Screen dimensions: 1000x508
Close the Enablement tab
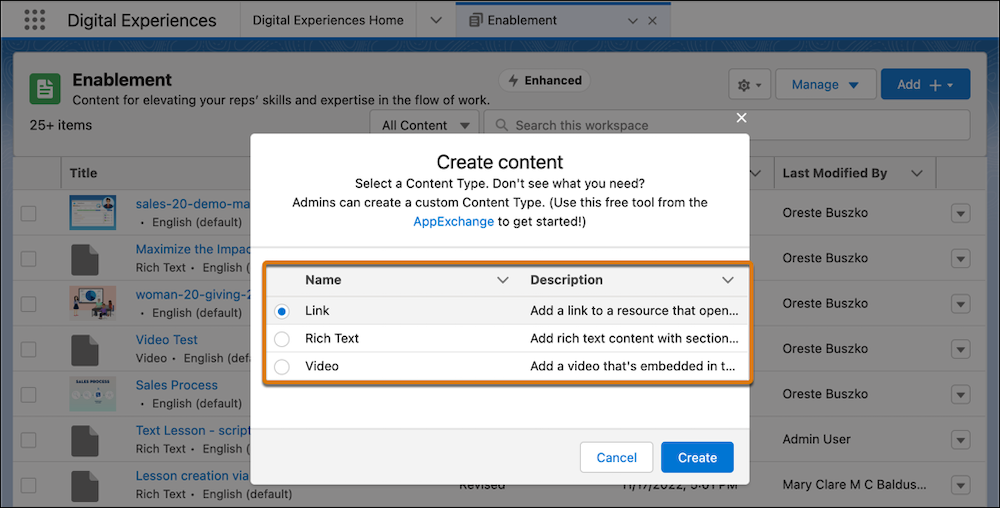point(653,20)
